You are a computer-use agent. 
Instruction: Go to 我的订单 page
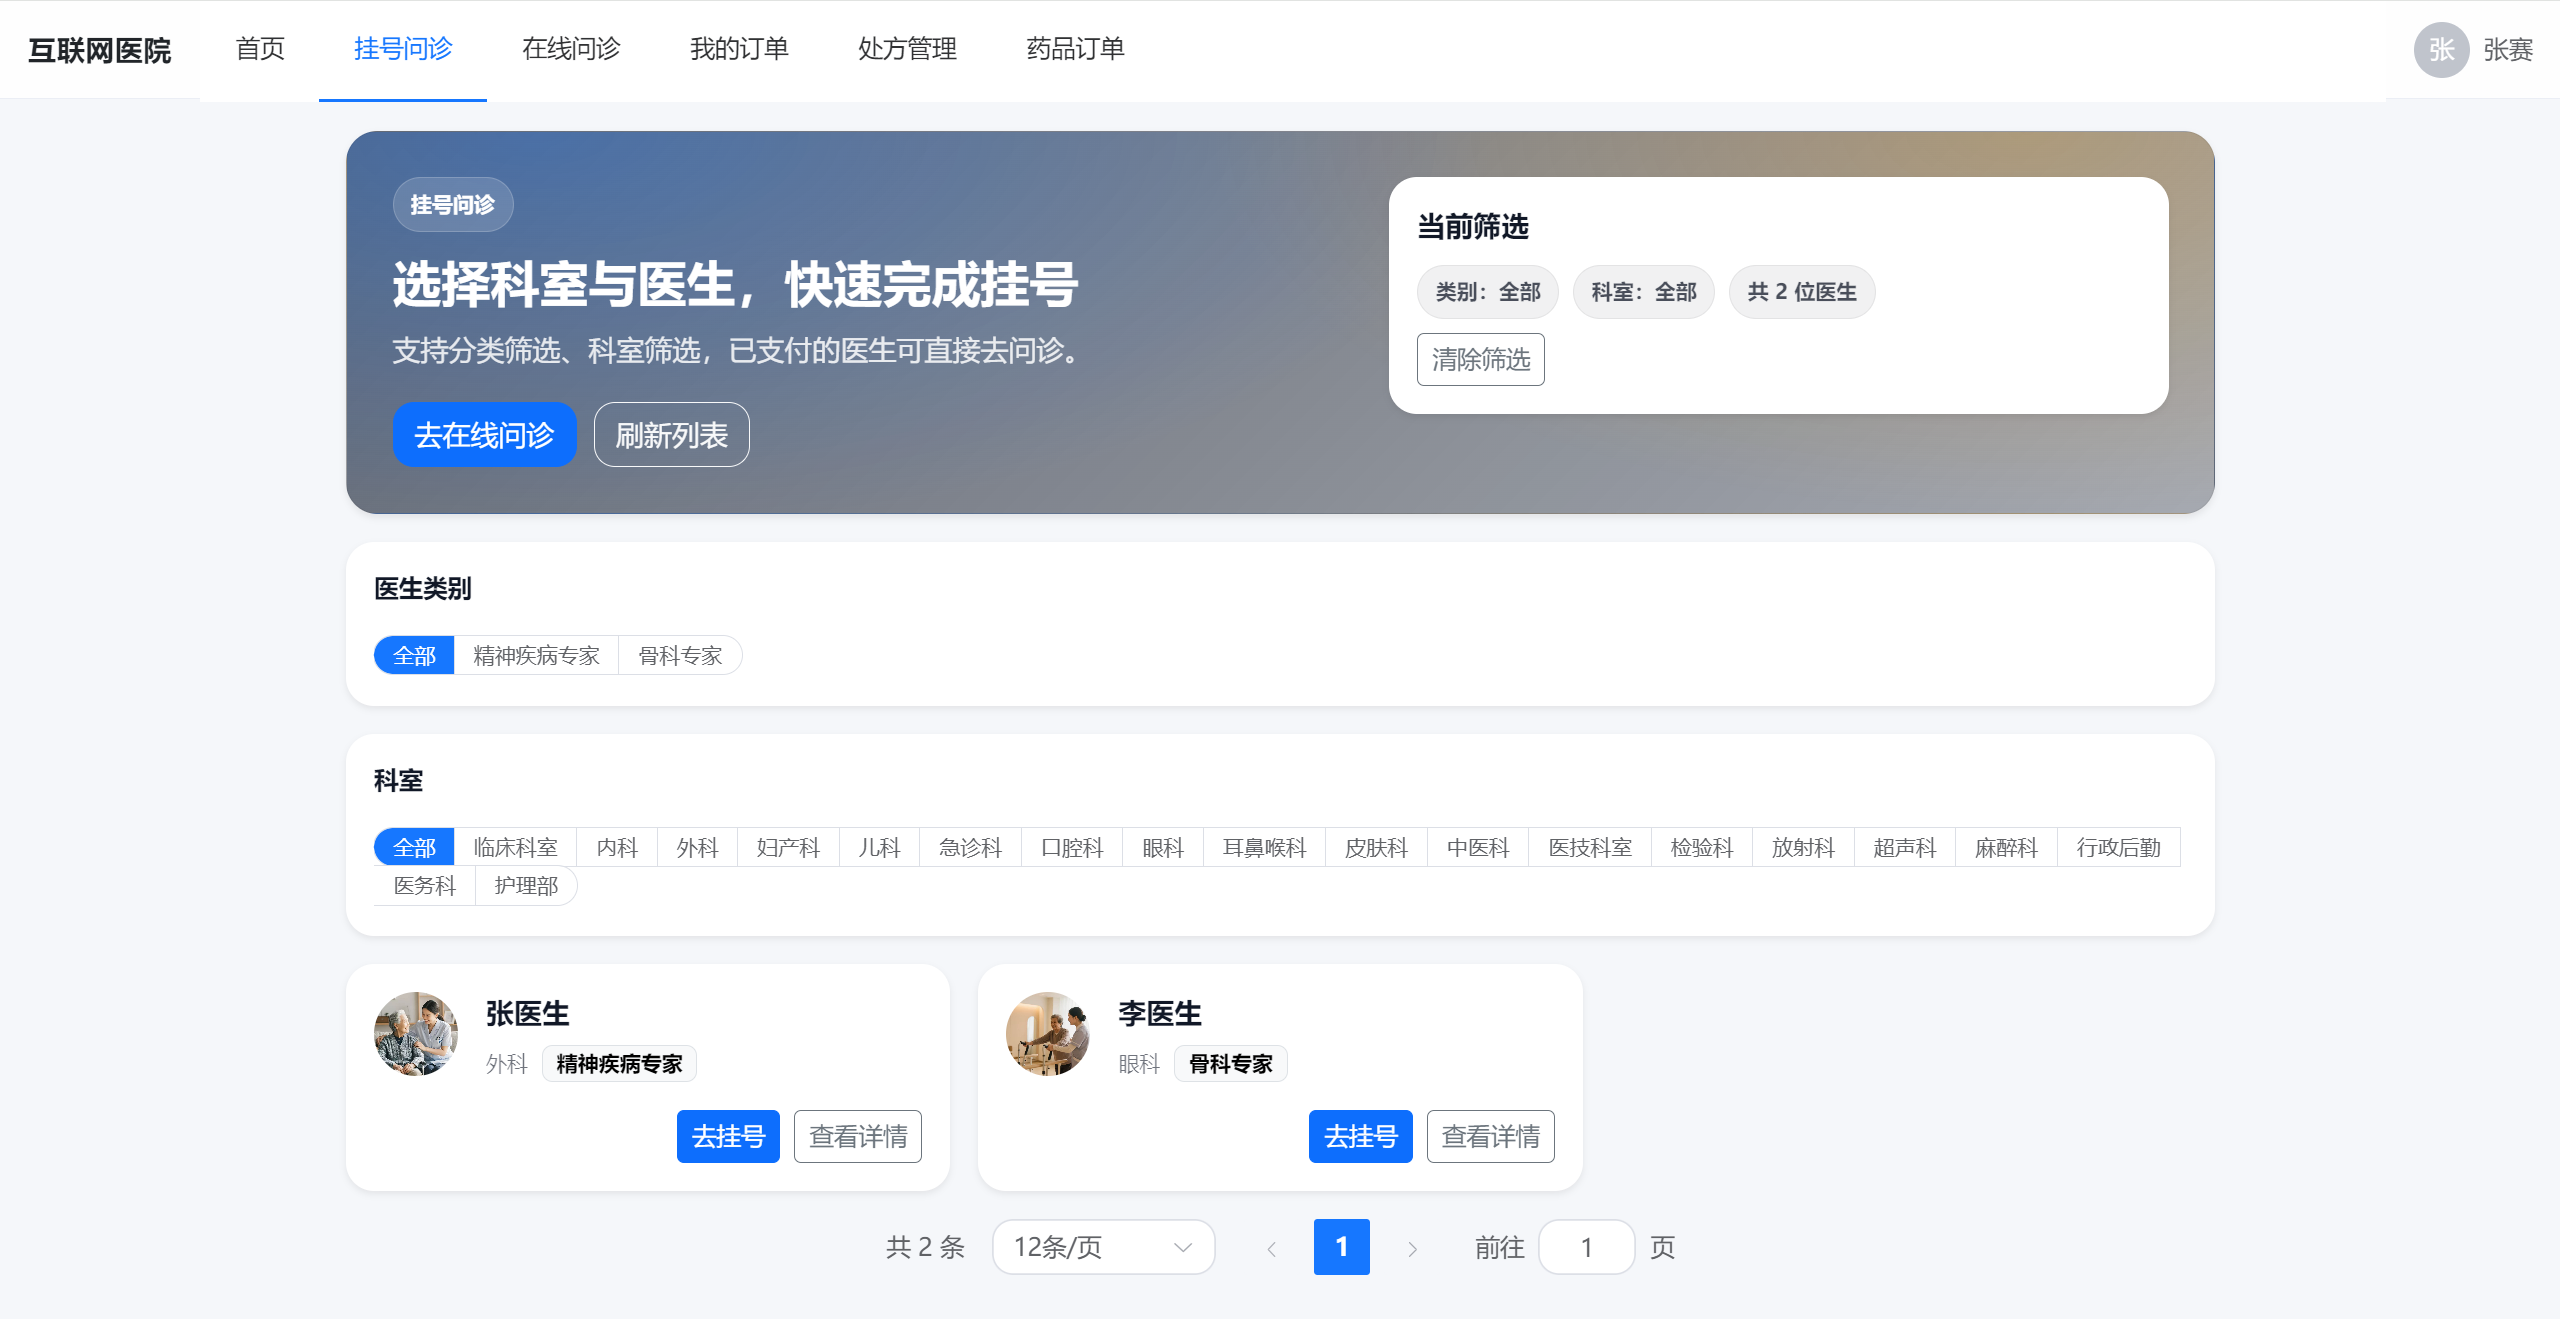click(738, 49)
